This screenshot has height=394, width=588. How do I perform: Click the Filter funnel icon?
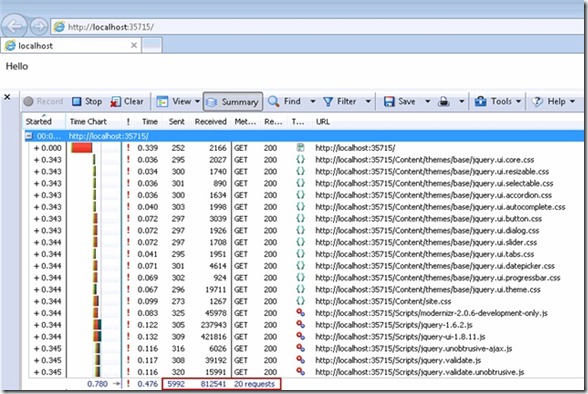(x=328, y=102)
